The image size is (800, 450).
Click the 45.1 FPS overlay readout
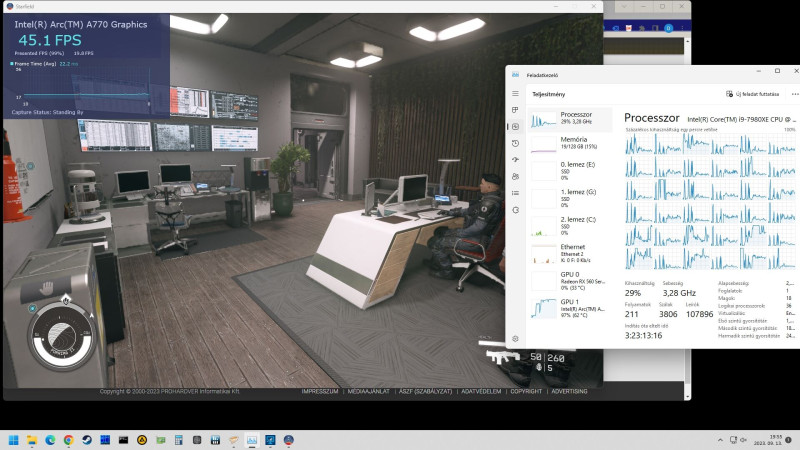pyautogui.click(x=50, y=40)
